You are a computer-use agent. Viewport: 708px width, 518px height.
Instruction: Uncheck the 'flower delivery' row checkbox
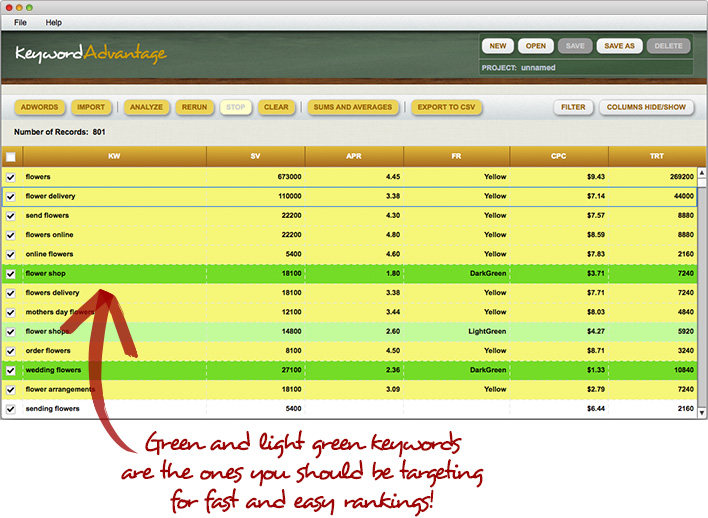coord(11,197)
